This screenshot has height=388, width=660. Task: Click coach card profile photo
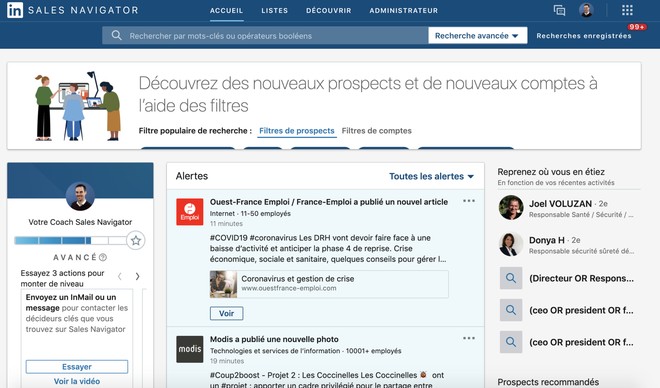click(80, 196)
